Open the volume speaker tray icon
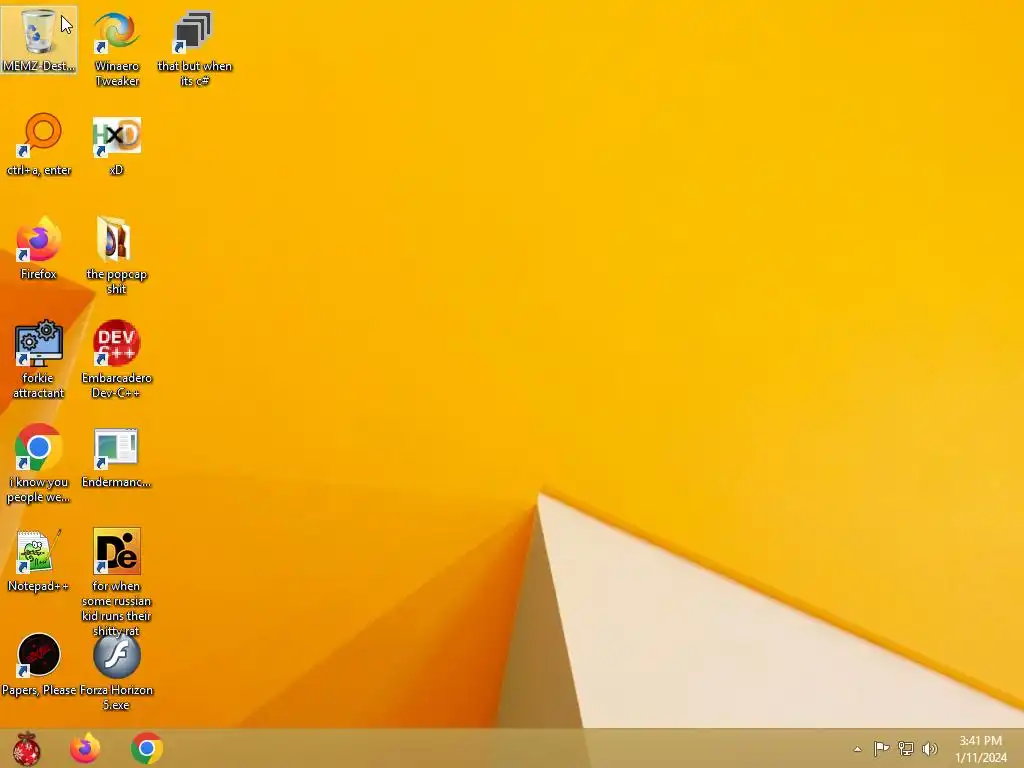The width and height of the screenshot is (1024, 768). click(930, 748)
